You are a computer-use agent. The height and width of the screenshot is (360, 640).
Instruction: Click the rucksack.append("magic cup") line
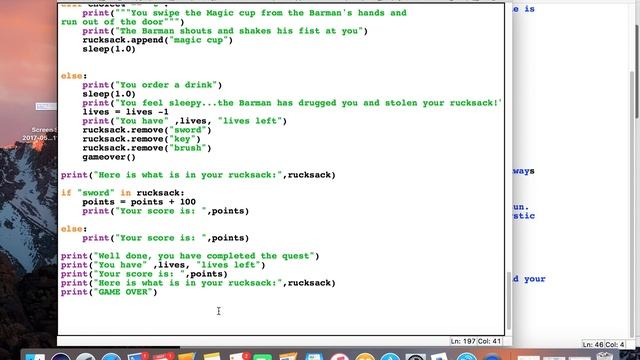[x=158, y=40]
